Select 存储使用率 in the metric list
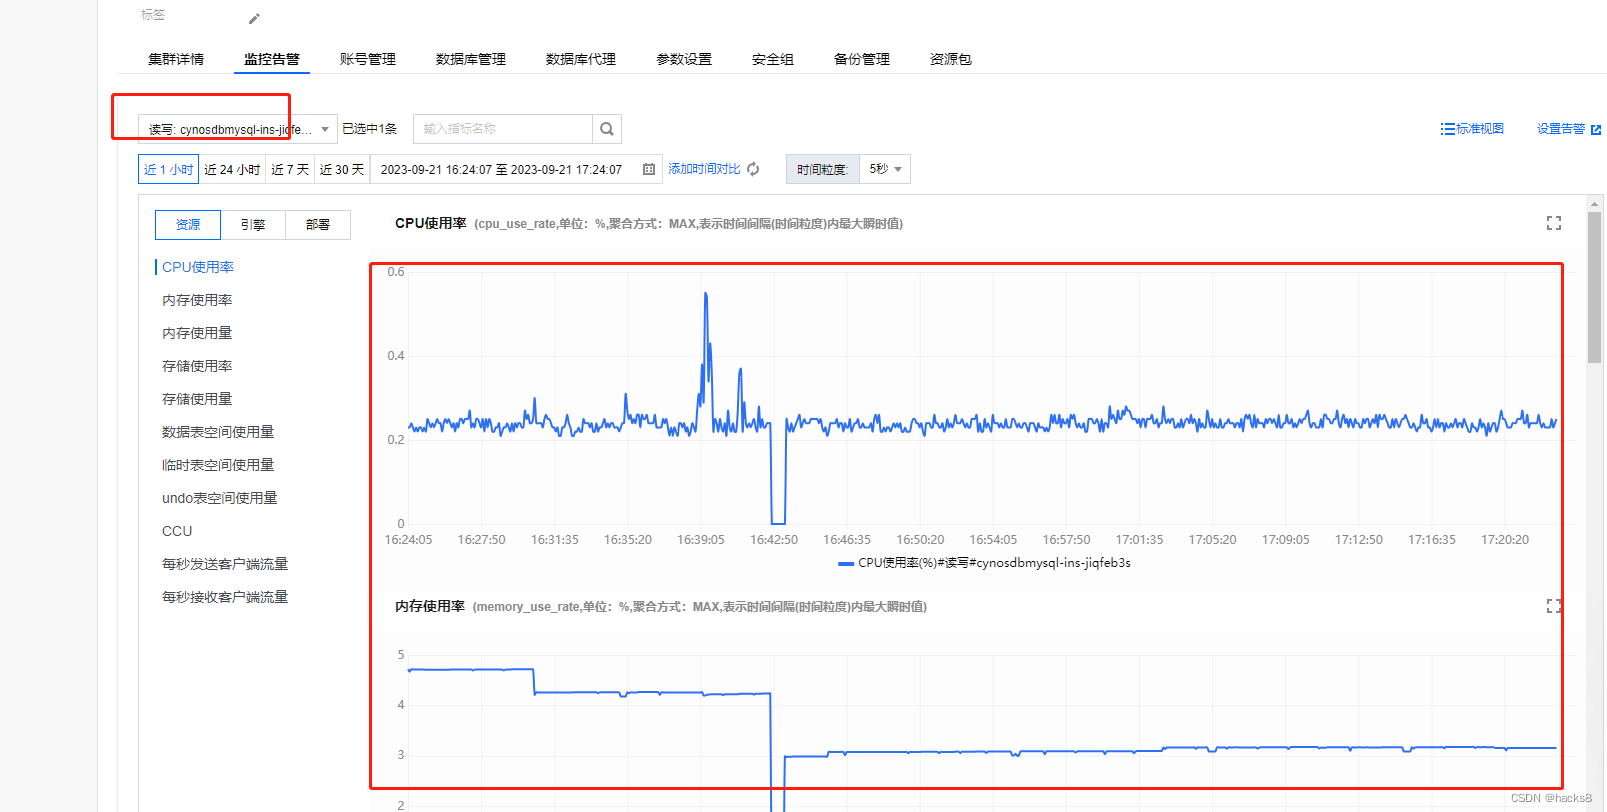 click(x=197, y=366)
